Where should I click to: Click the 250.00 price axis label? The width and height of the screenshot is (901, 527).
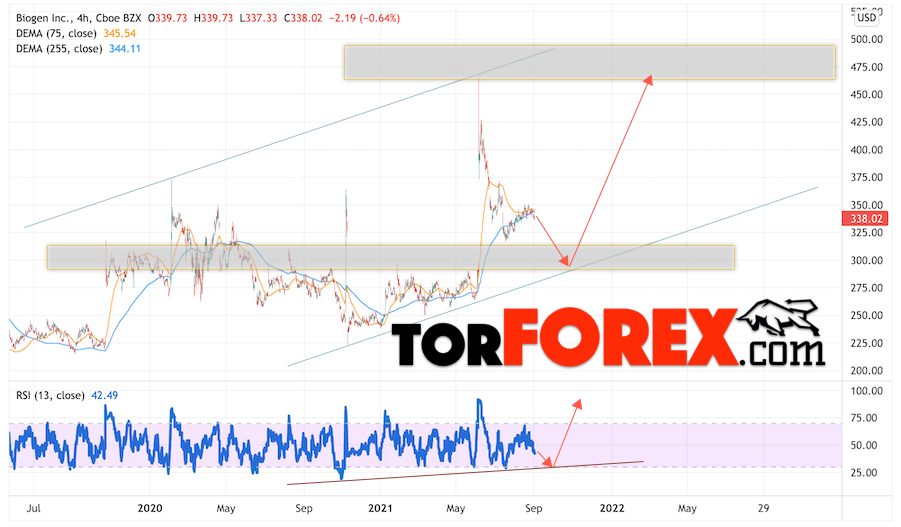(867, 315)
